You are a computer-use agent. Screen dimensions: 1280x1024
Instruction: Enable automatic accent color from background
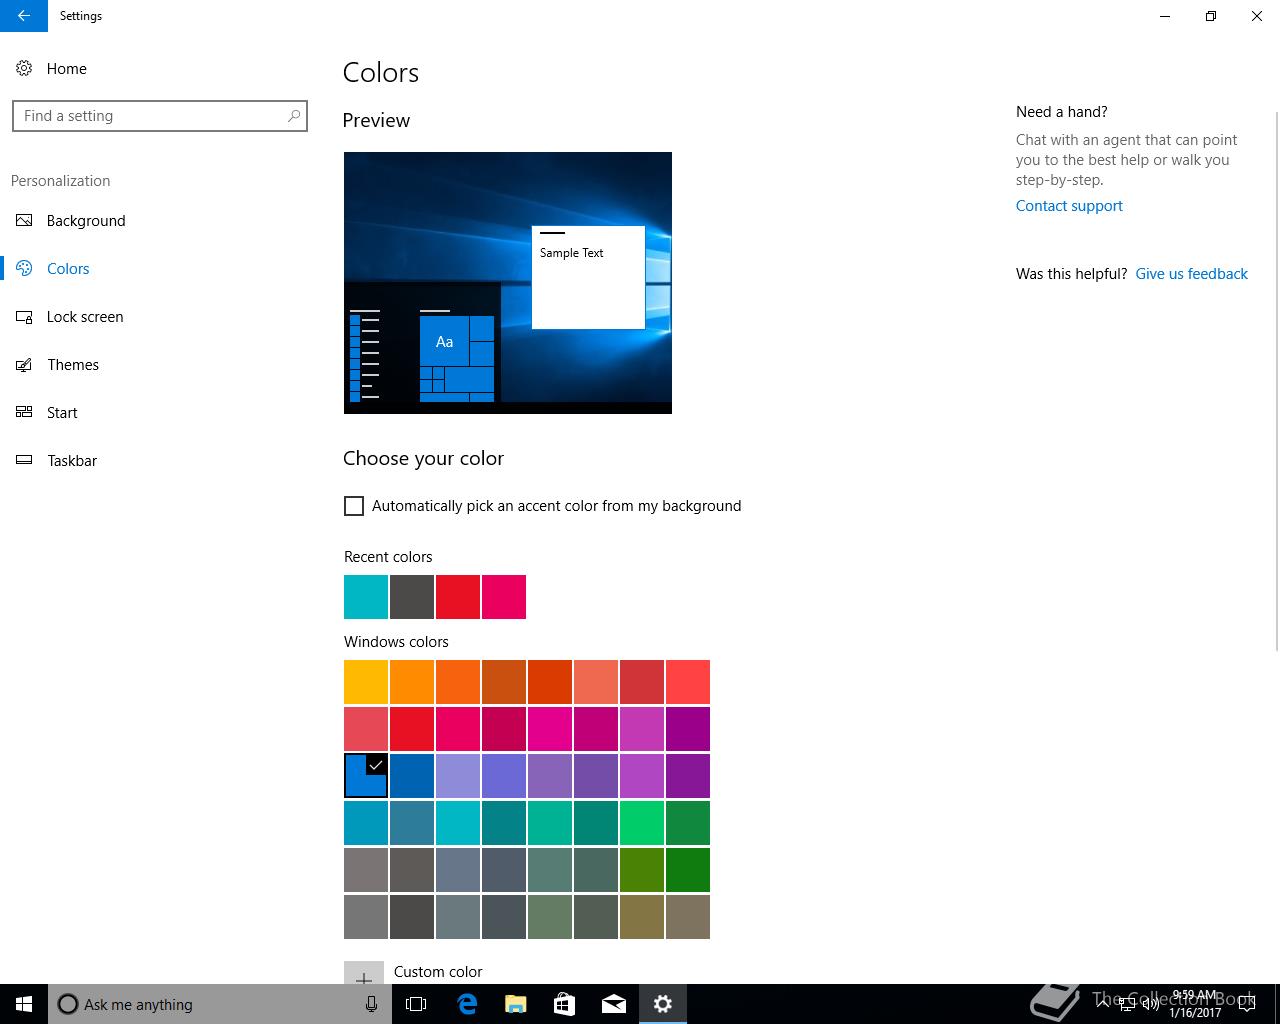click(x=354, y=506)
